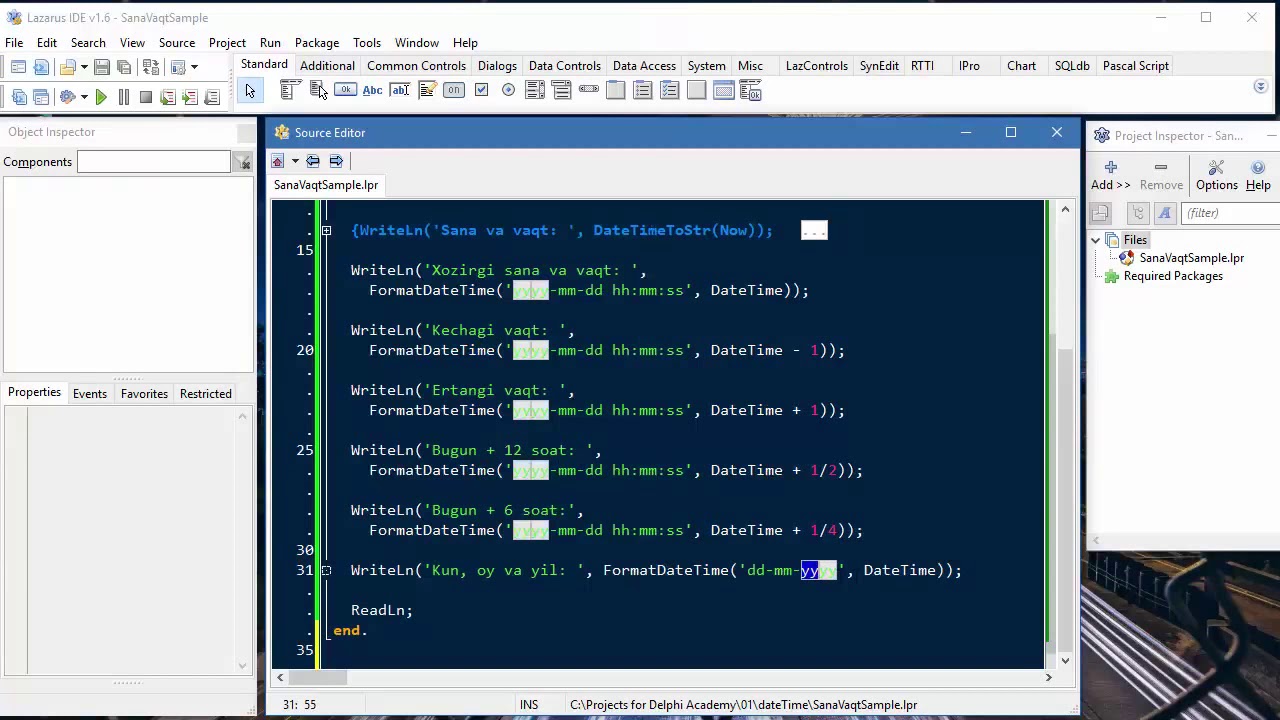Open the Events tab in Object Inspector
The image size is (1280, 720).
89,394
